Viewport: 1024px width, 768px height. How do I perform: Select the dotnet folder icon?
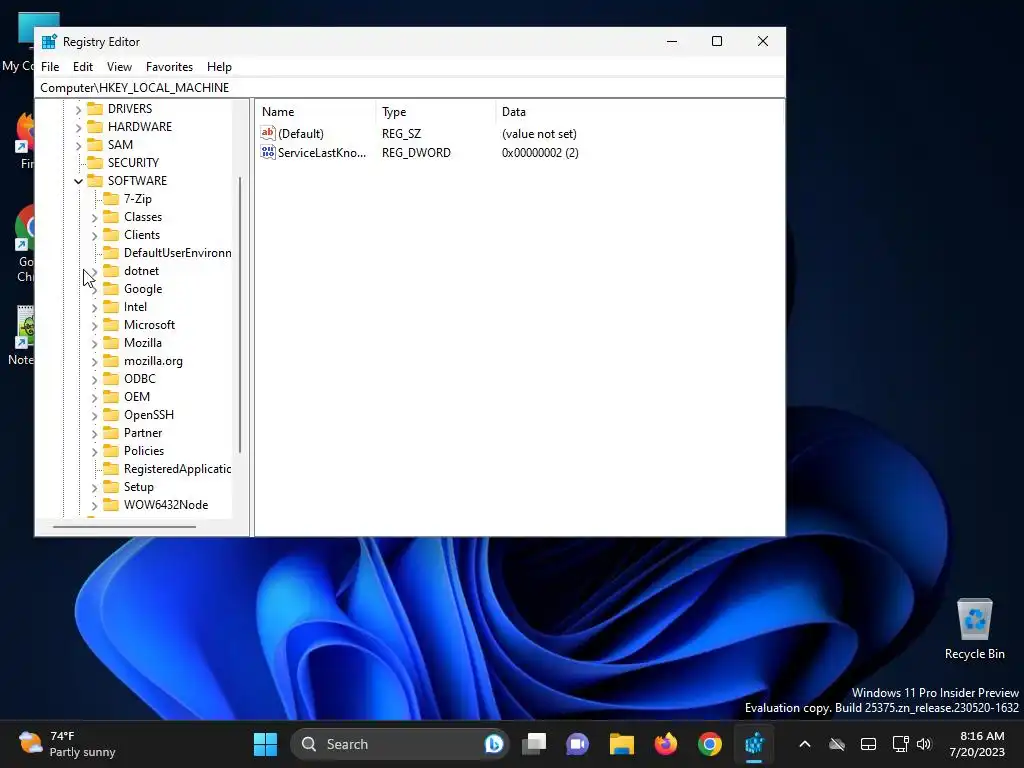pyautogui.click(x=112, y=270)
